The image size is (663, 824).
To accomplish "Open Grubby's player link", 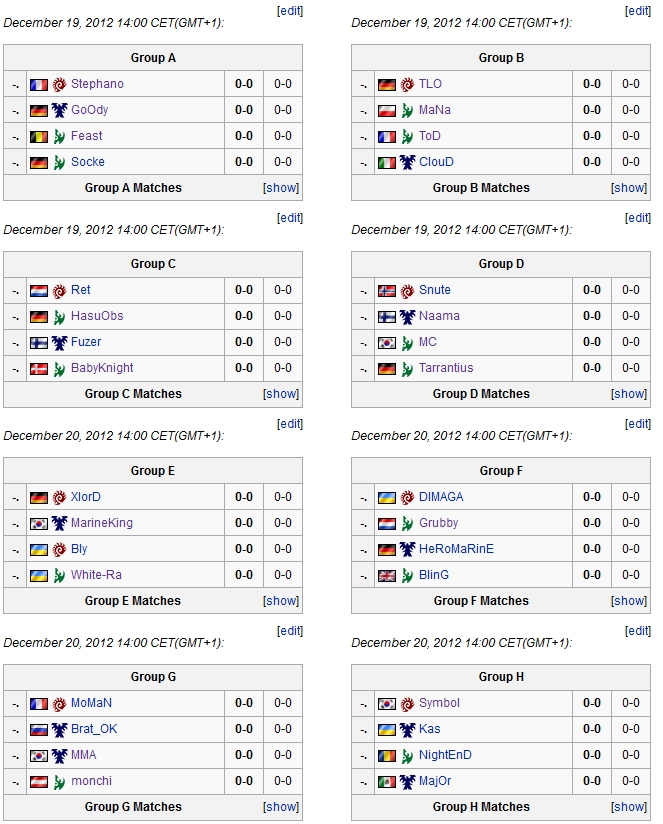I will point(438,523).
